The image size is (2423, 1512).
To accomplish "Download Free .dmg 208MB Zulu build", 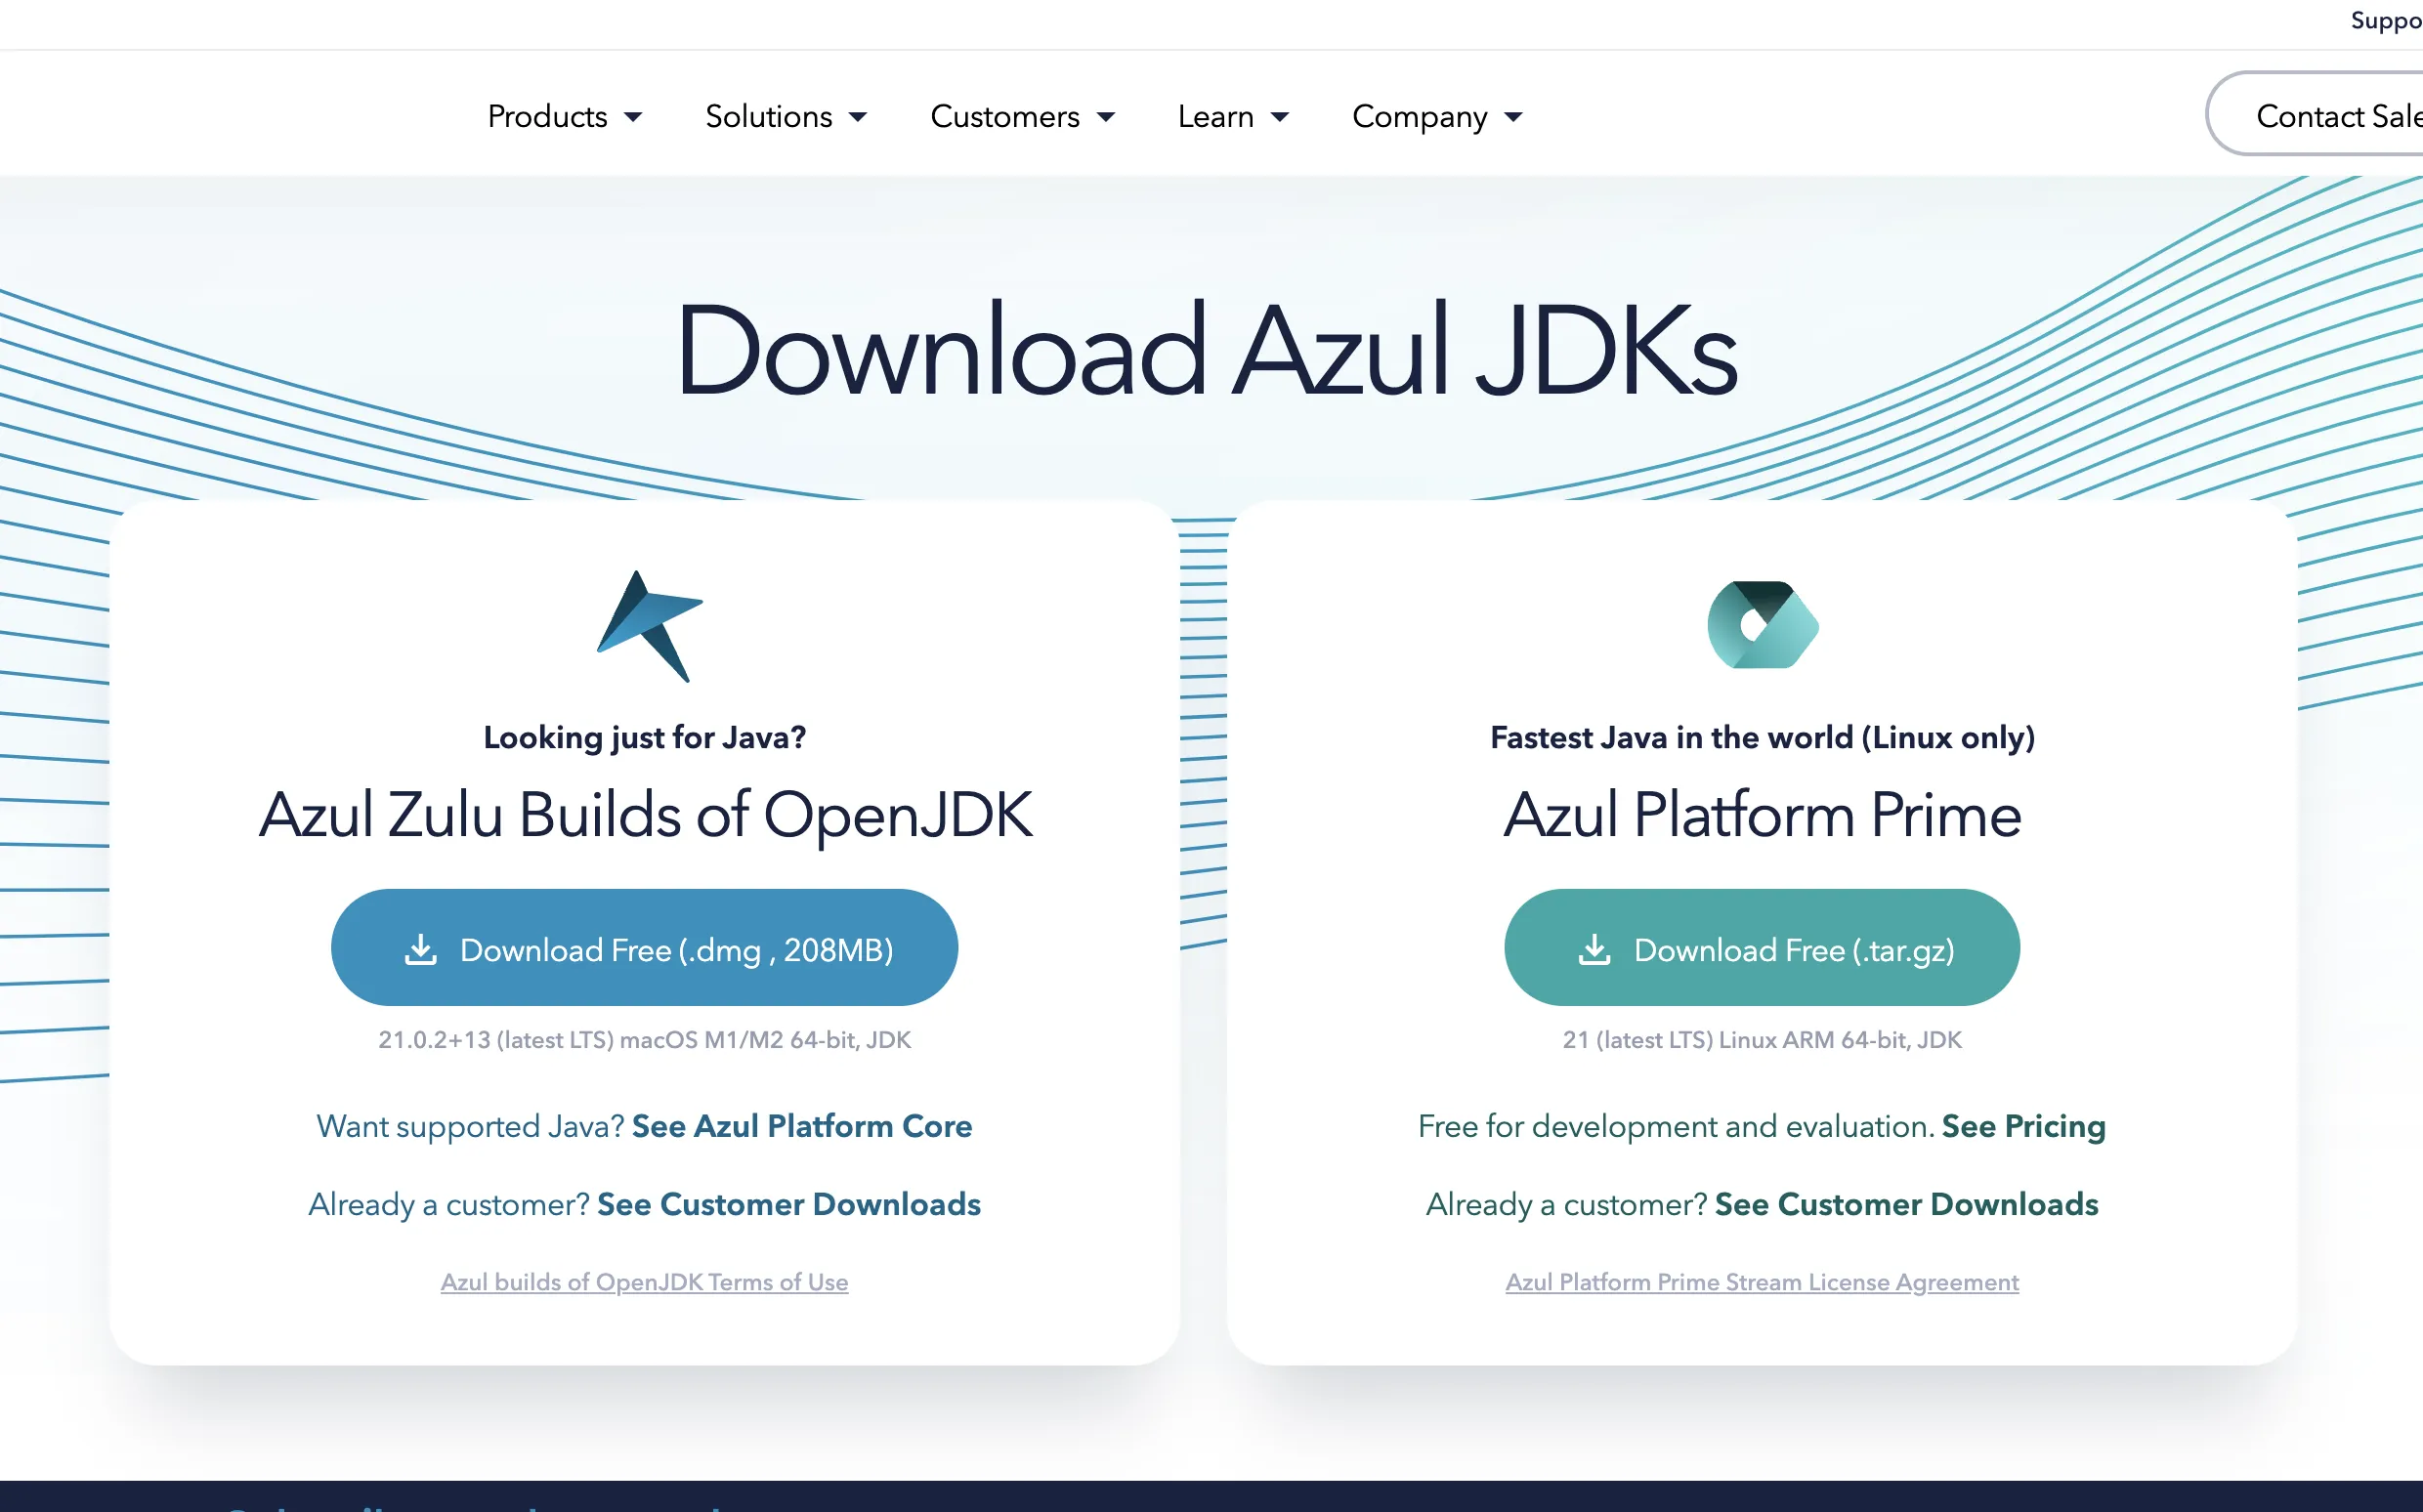I will pos(644,948).
